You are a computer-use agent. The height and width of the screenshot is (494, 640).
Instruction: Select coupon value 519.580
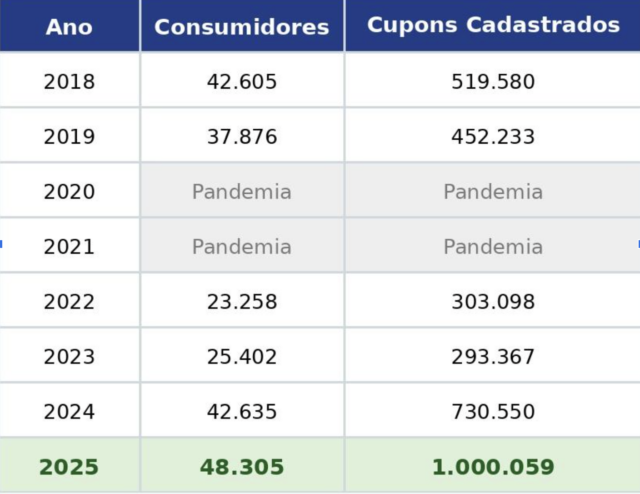click(x=493, y=82)
